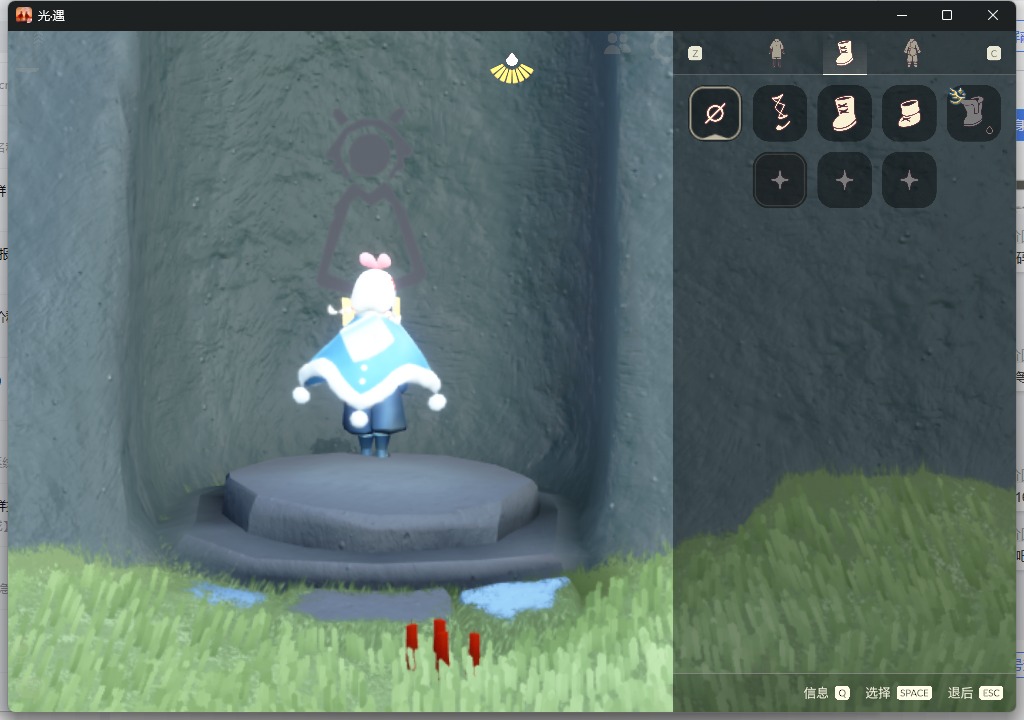Click the Z key previous-category hint
Viewport: 1024px width, 720px height.
(695, 54)
